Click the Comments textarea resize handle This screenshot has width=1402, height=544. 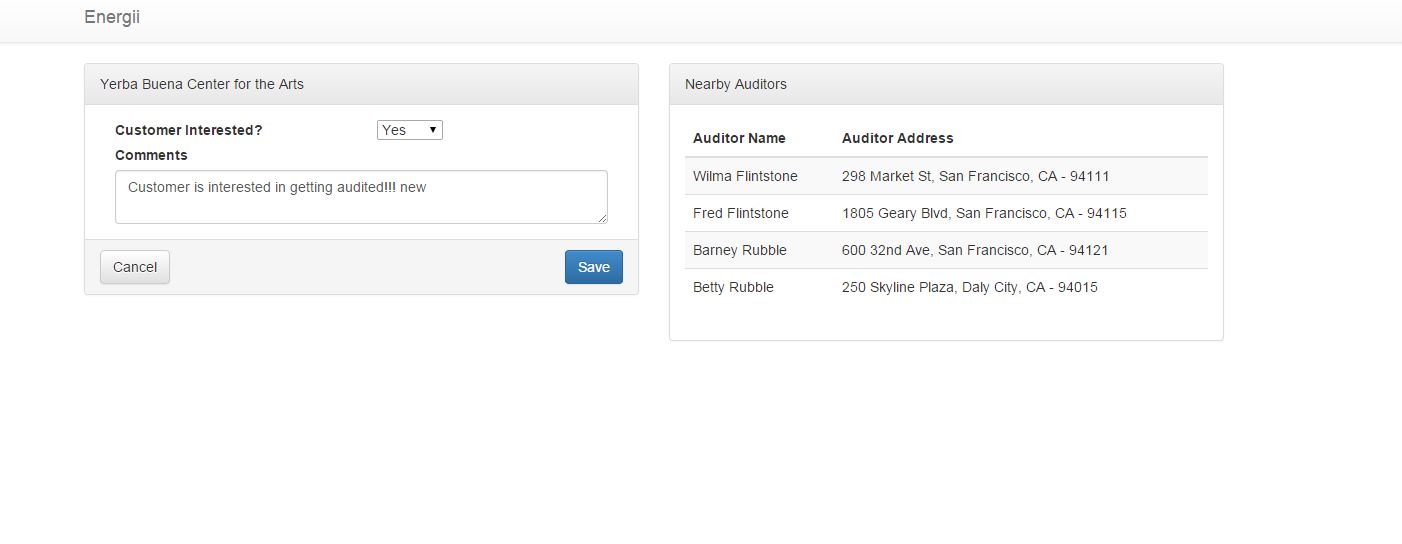[602, 218]
